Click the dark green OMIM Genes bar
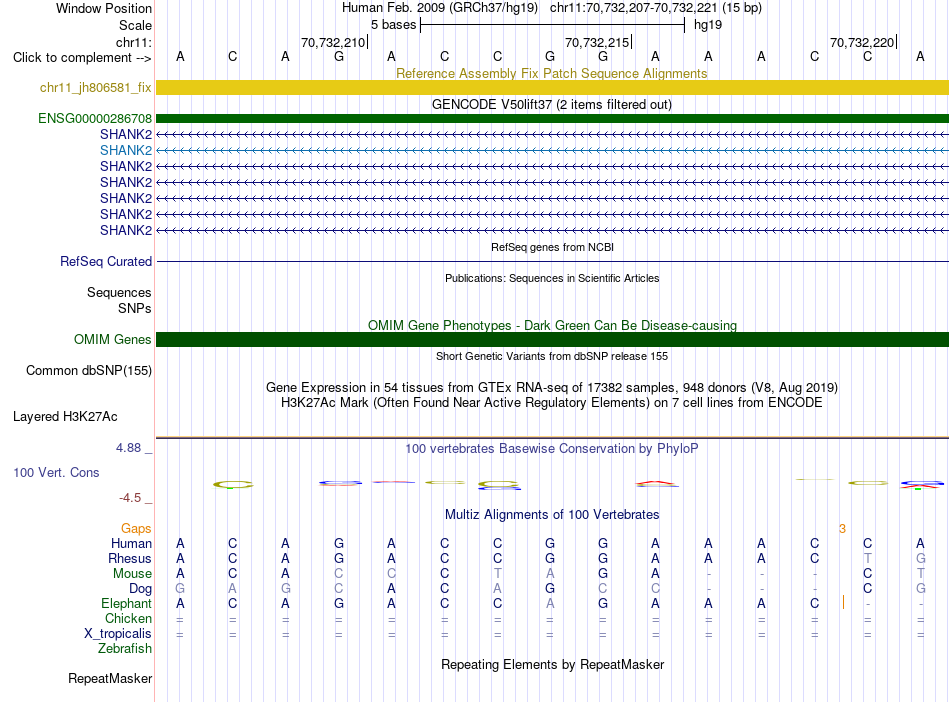The width and height of the screenshot is (950, 702). 552,339
